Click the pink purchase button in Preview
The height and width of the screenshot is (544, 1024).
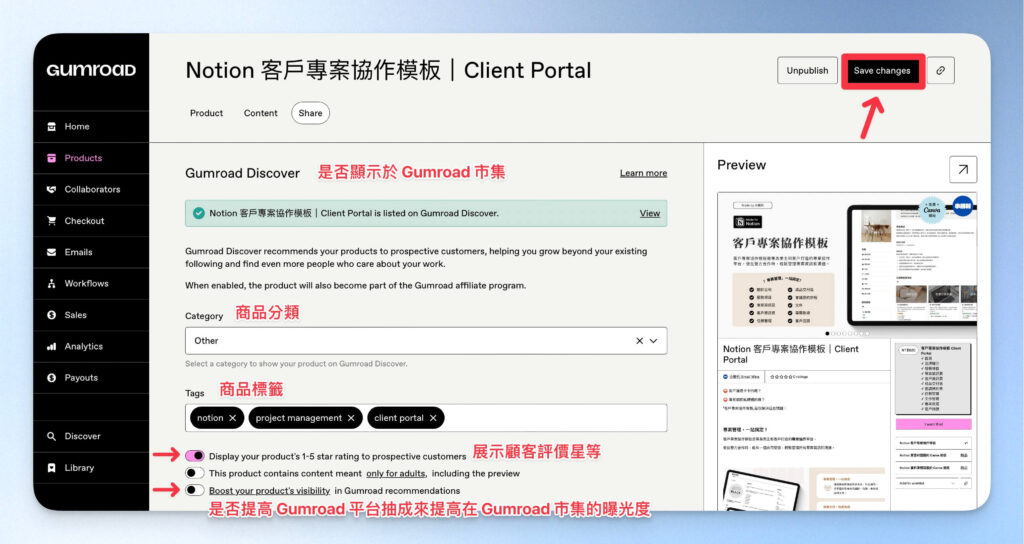click(933, 424)
